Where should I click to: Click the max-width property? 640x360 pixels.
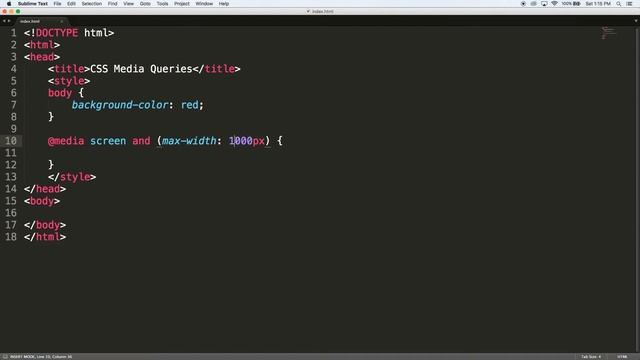(x=189, y=141)
